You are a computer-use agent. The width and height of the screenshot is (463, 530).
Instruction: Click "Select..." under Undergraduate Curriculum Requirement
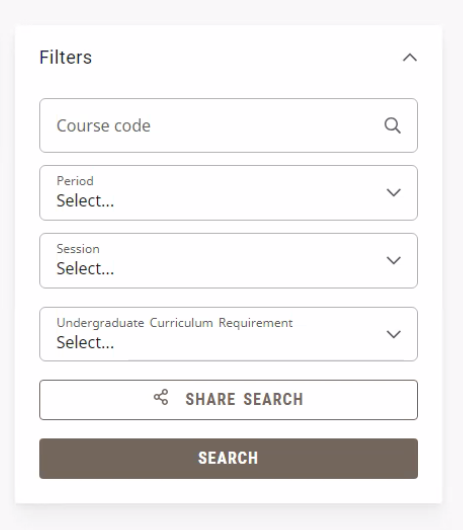coord(85,342)
